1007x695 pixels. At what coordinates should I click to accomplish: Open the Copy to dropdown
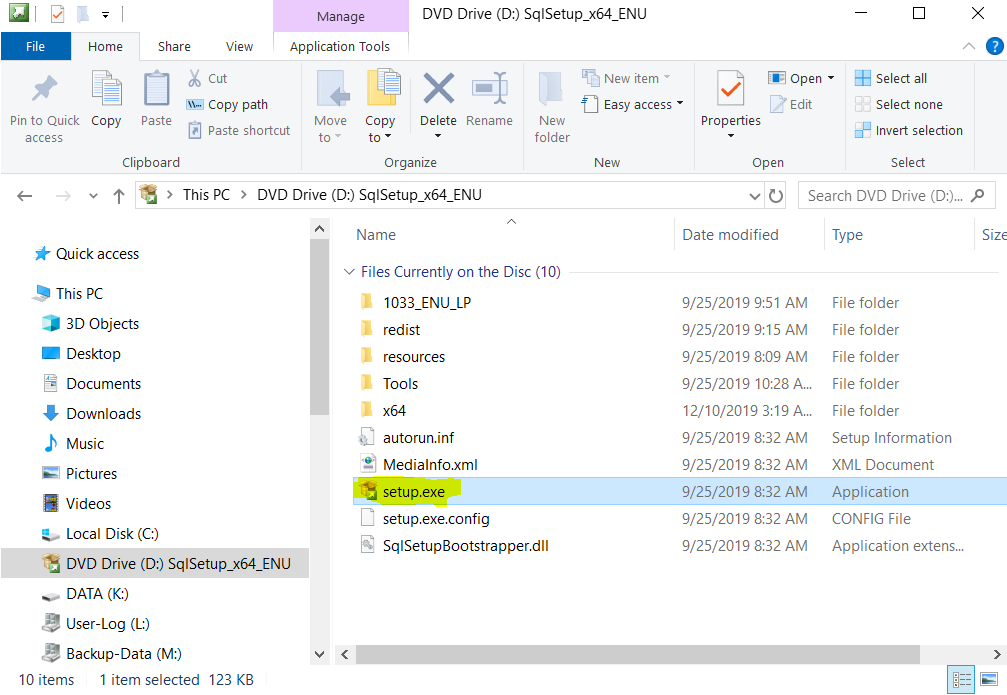[x=380, y=128]
